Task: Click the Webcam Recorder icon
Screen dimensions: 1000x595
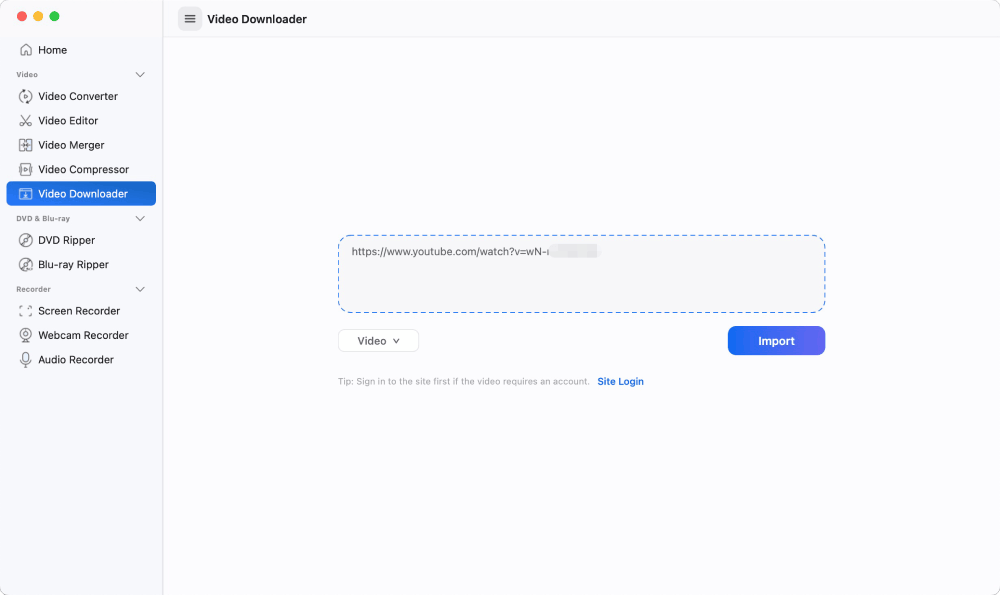Action: (26, 335)
